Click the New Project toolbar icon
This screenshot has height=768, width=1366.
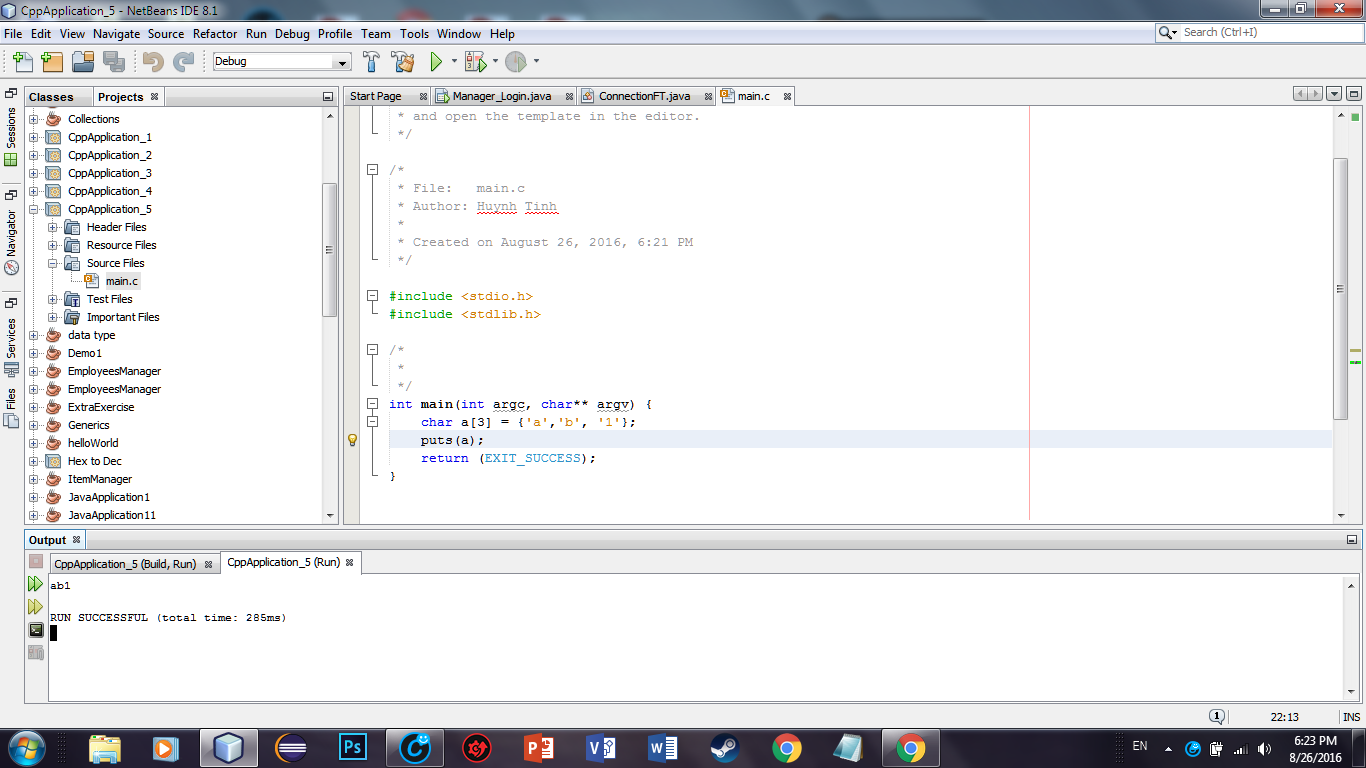click(52, 62)
